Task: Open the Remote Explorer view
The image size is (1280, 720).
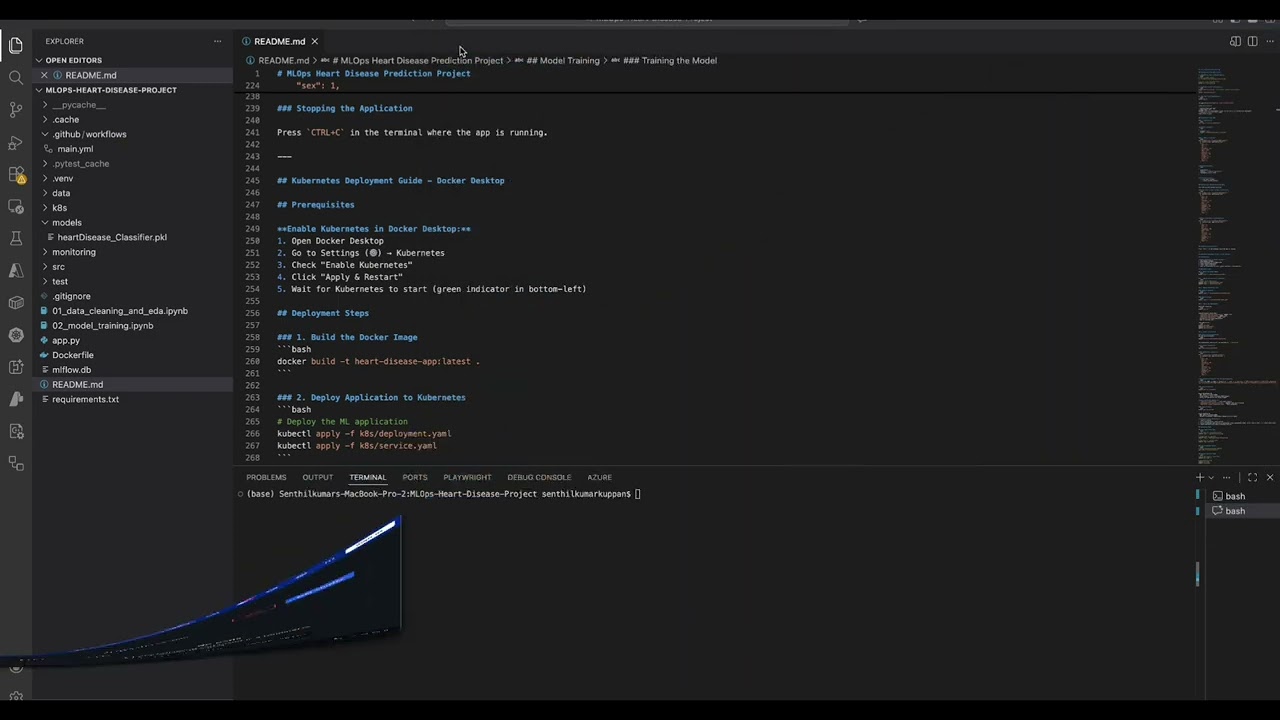Action: point(16,206)
